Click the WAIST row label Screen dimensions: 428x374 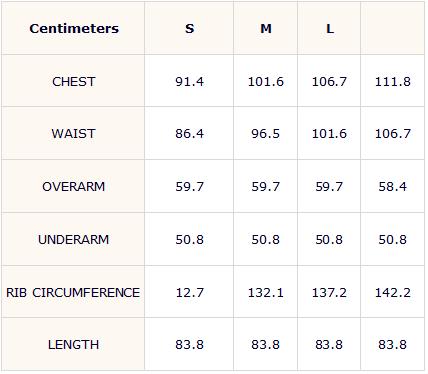[x=74, y=134]
